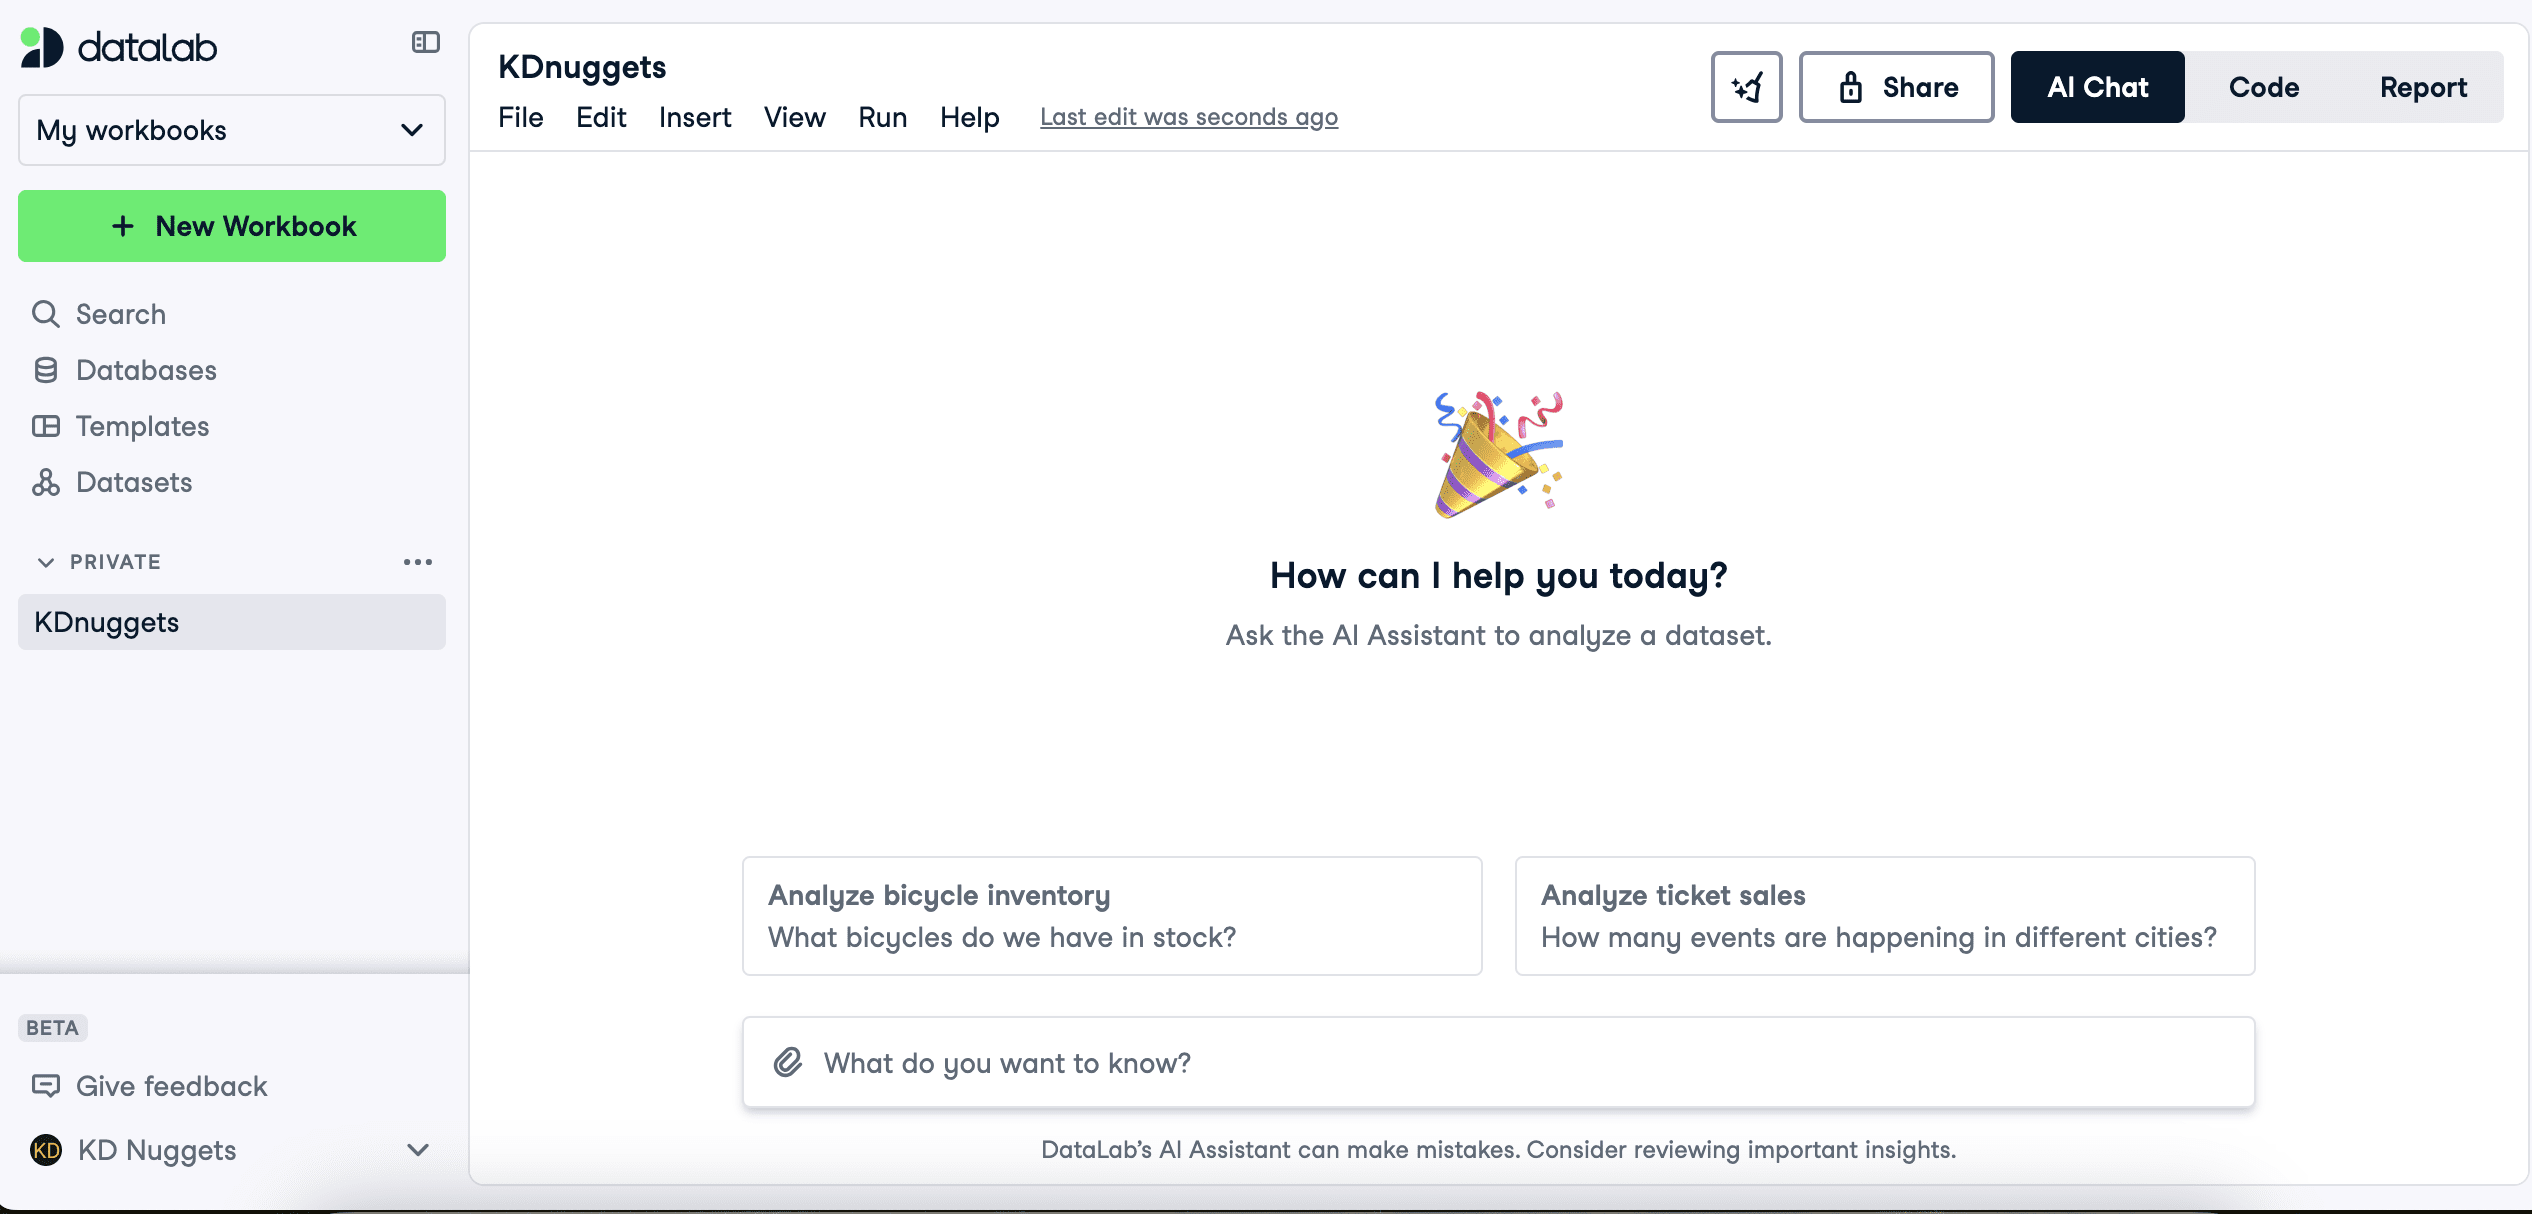Click the Databases icon in sidebar

tap(45, 371)
